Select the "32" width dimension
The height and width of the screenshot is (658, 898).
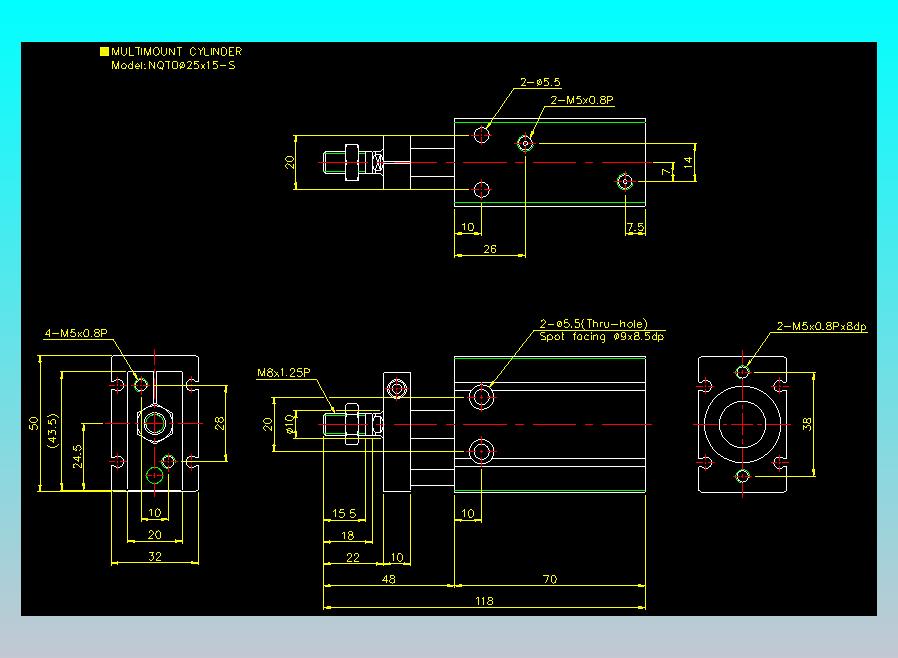pyautogui.click(x=155, y=556)
